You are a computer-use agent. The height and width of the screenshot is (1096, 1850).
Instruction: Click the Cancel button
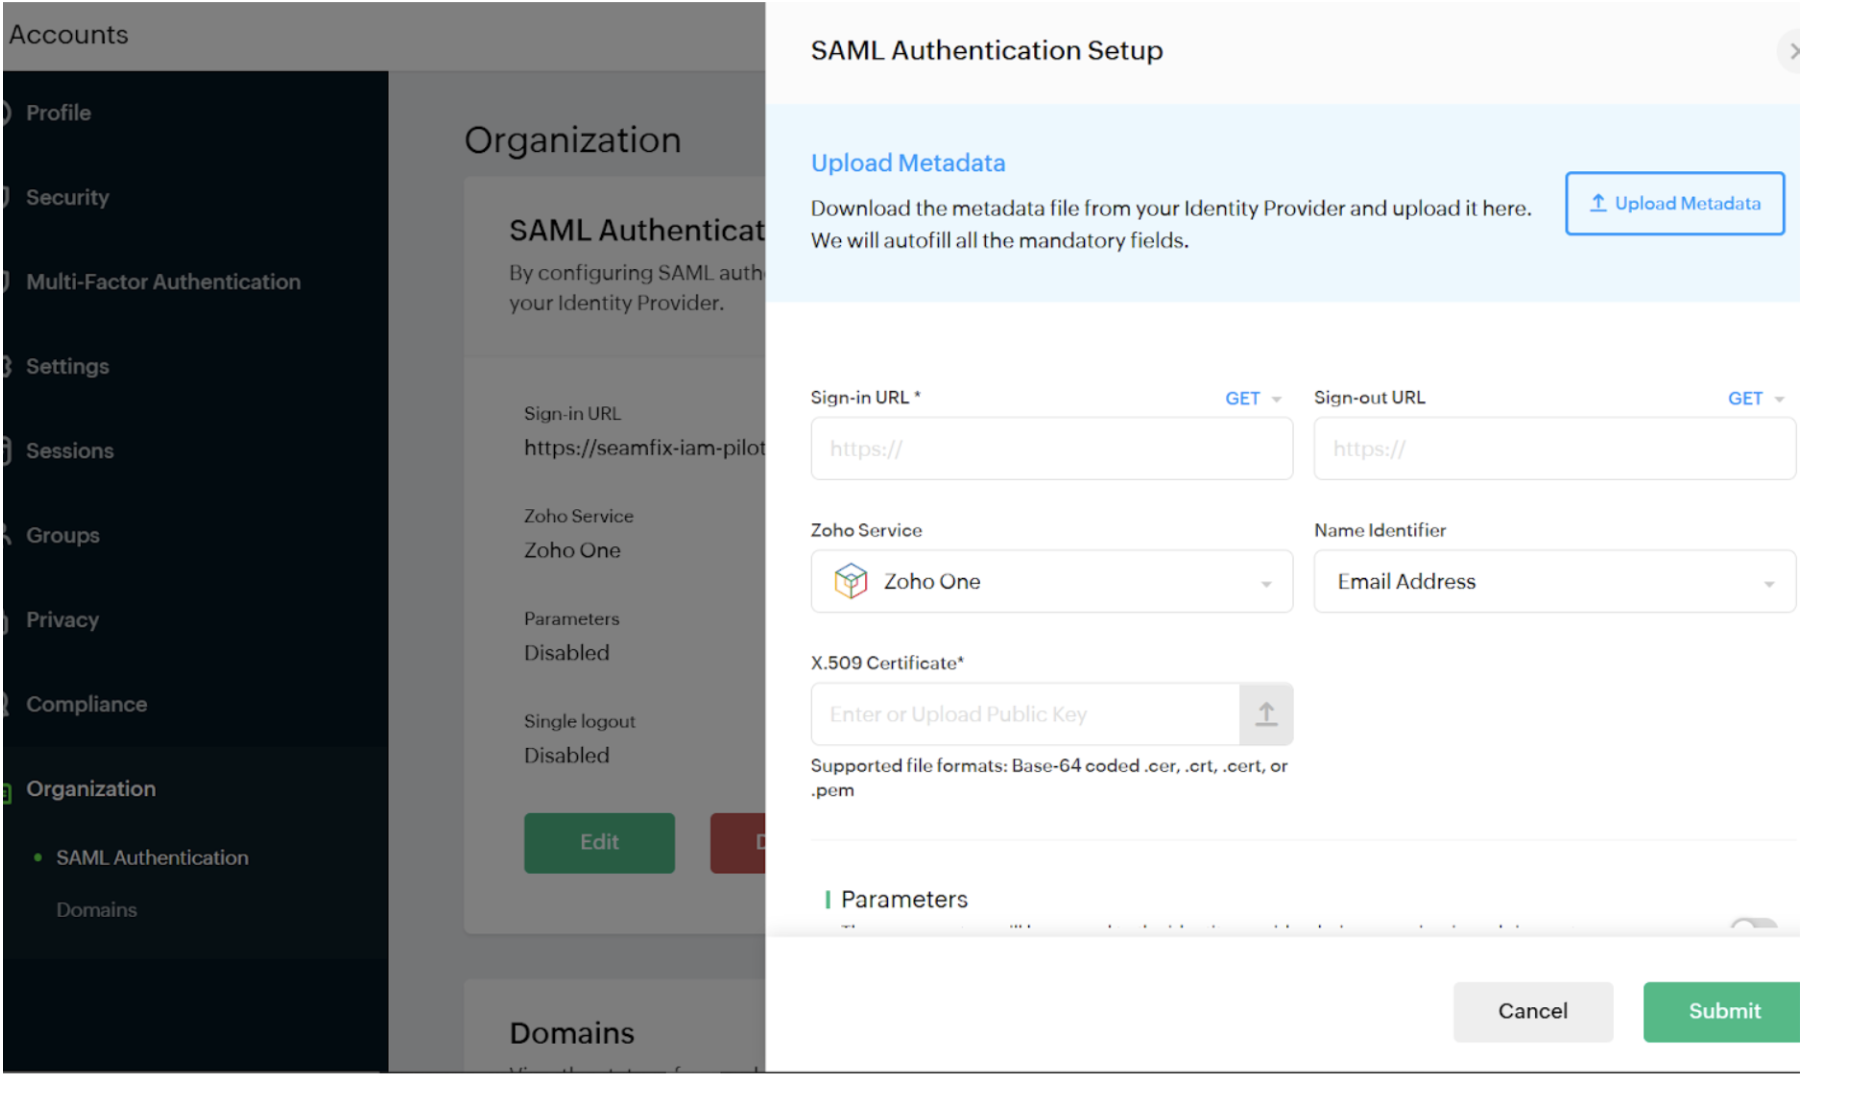coord(1533,1011)
